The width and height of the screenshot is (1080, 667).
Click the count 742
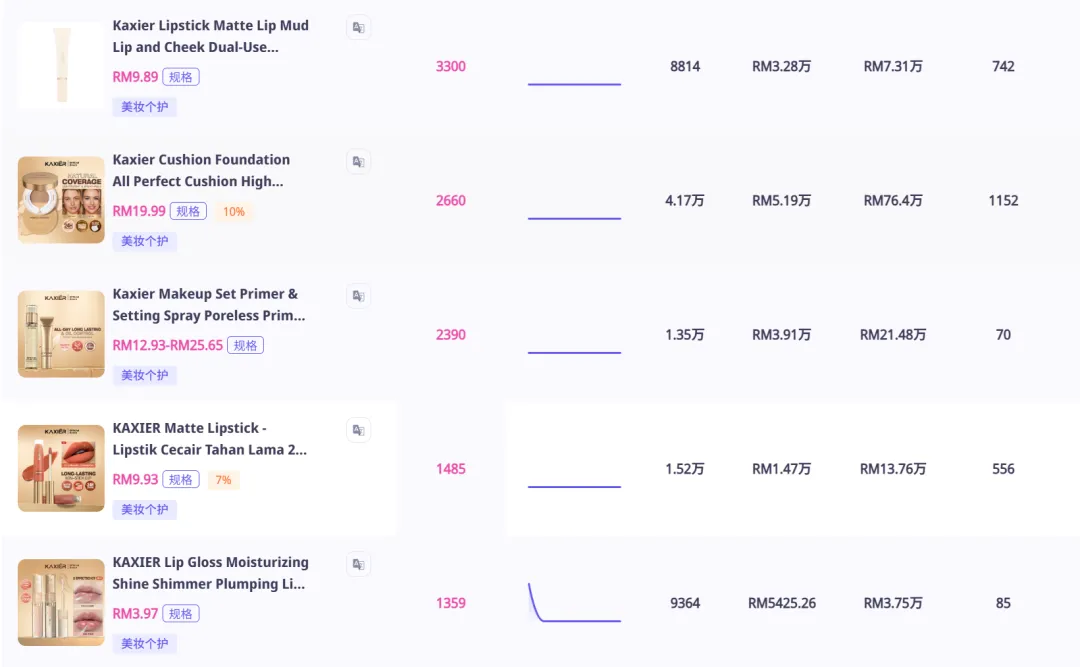(1003, 66)
